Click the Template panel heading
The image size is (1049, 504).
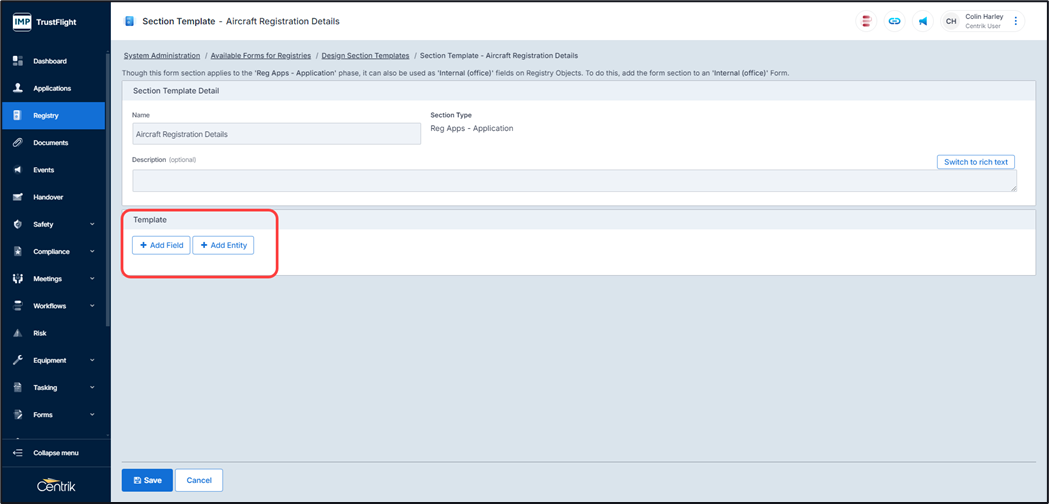[x=150, y=220]
